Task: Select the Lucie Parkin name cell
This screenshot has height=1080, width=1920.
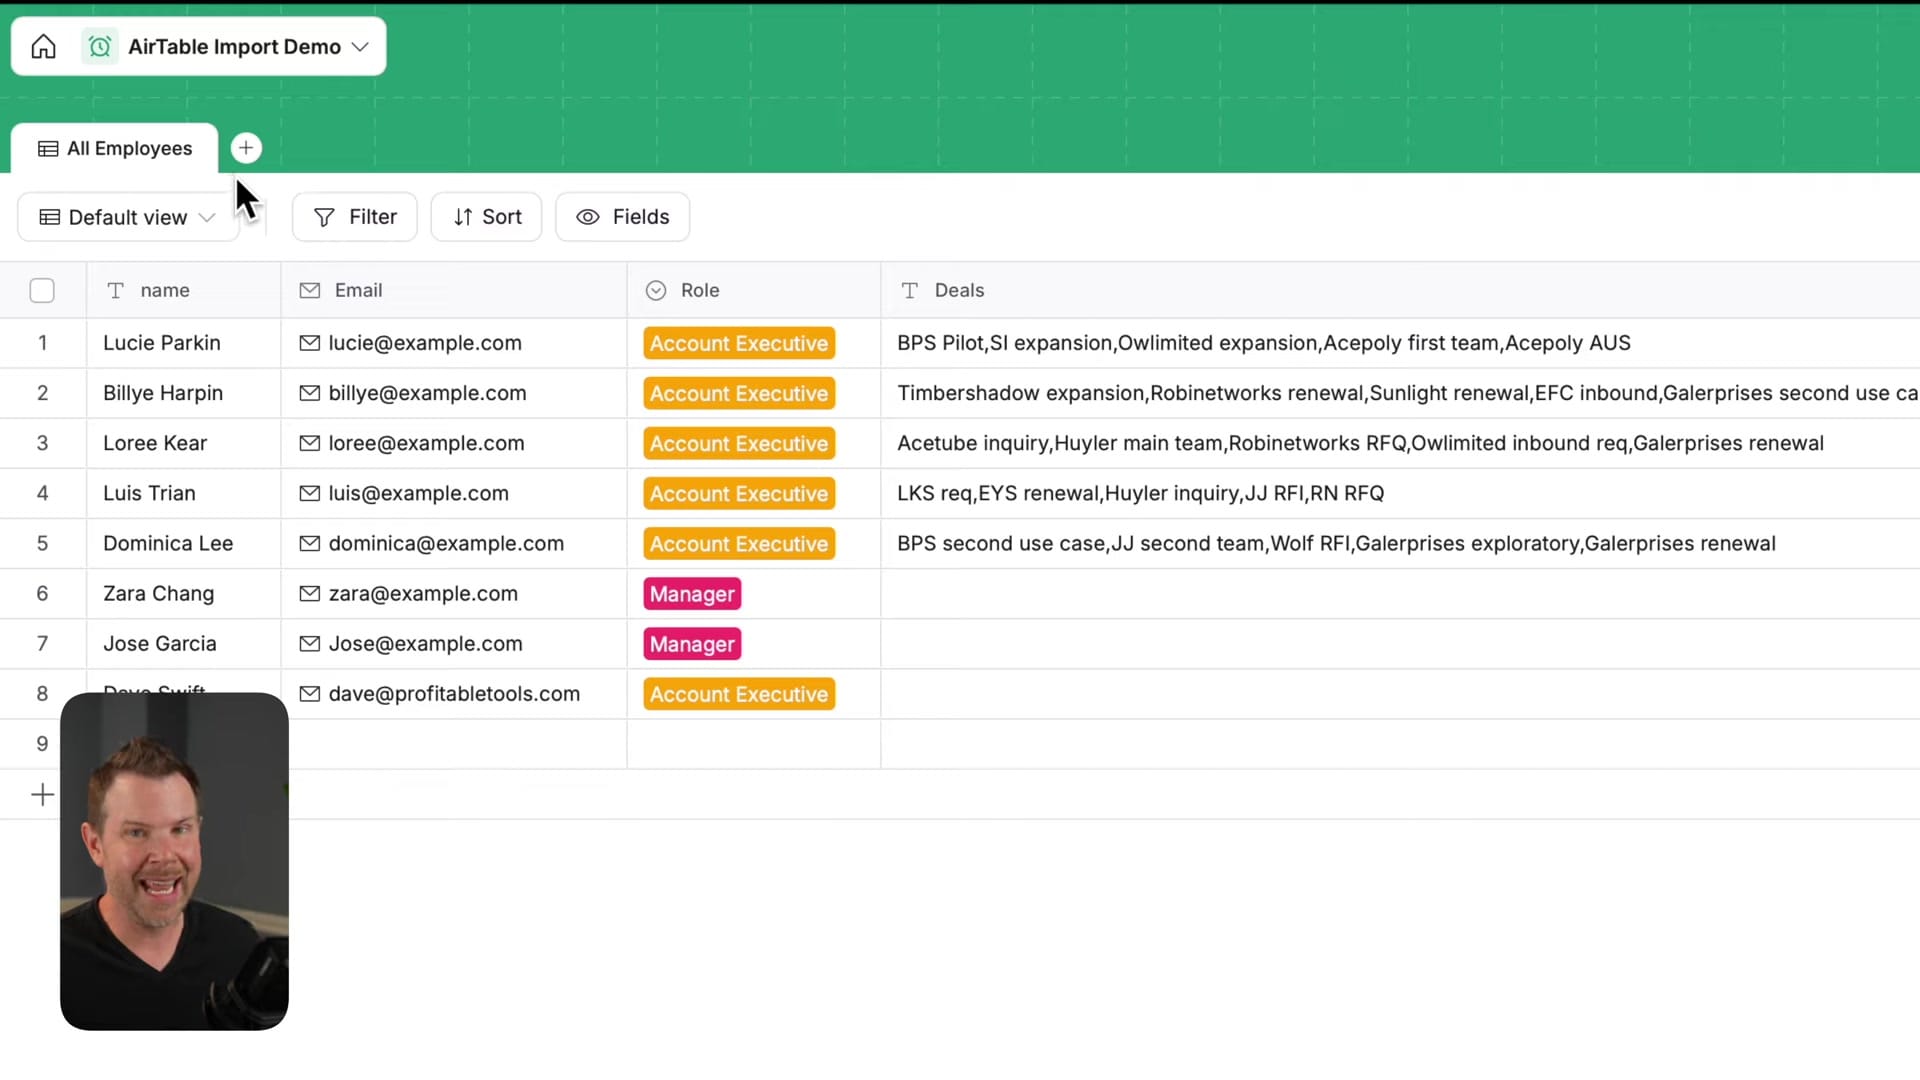Action: coord(184,343)
